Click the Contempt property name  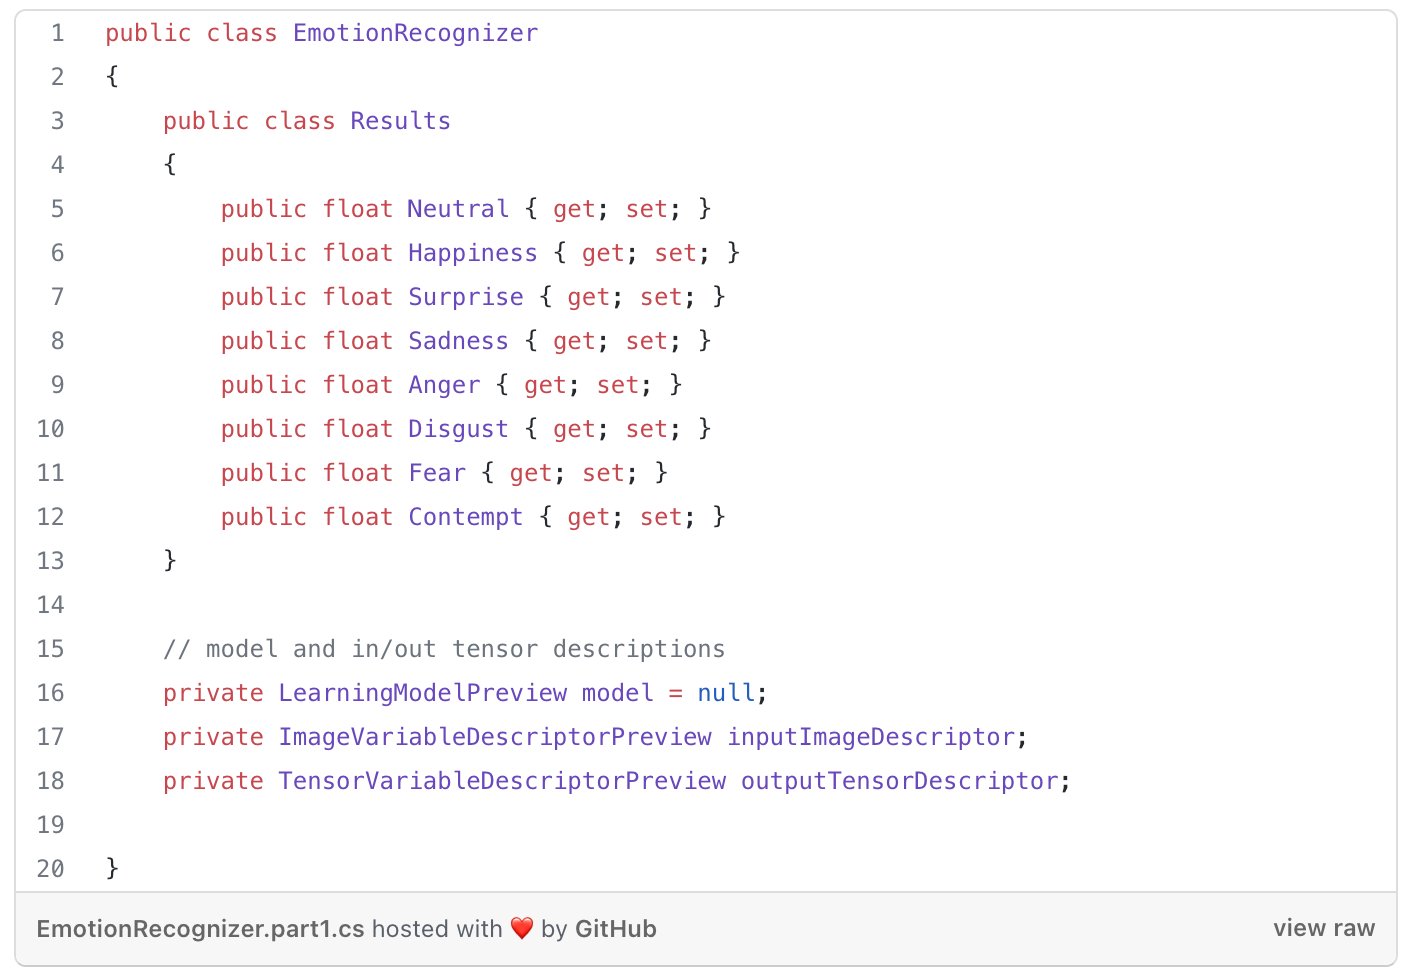pos(465,517)
